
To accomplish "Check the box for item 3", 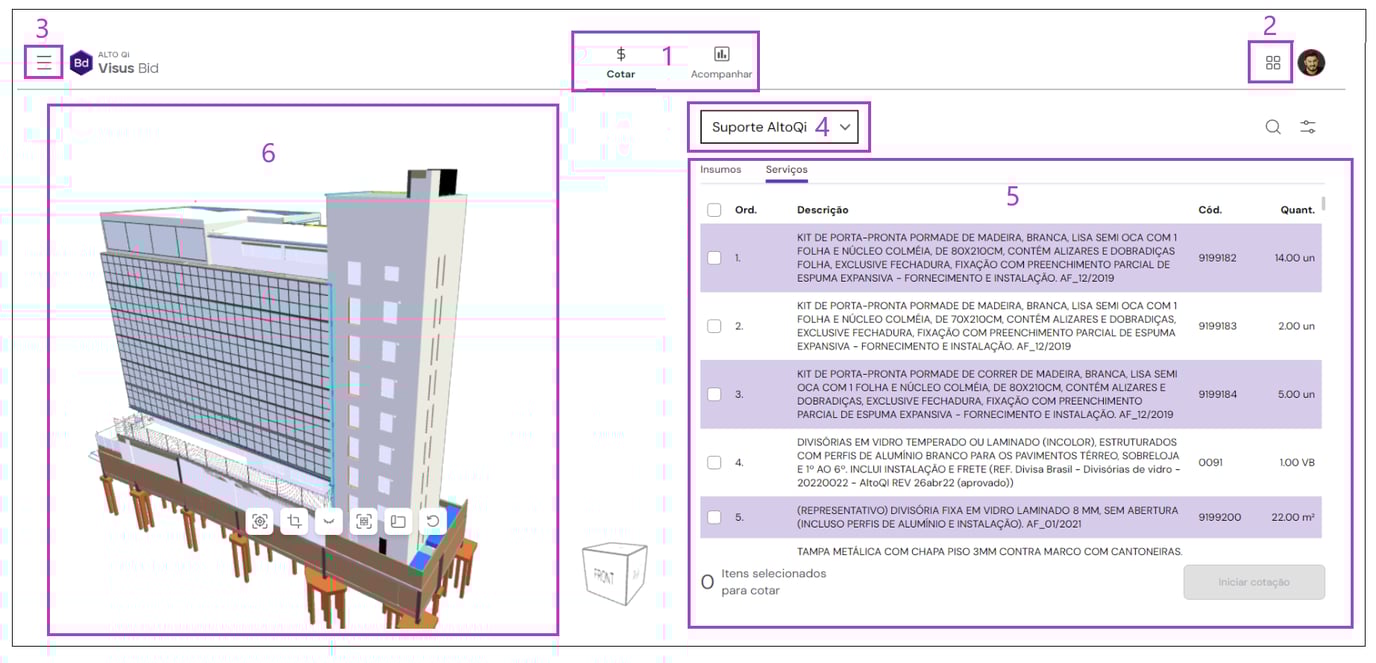I will click(714, 394).
